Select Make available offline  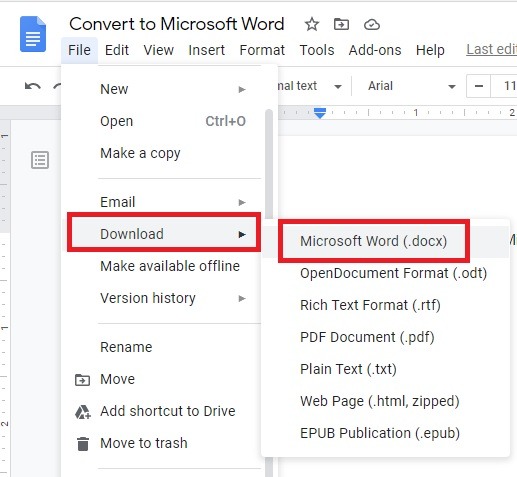(163, 266)
